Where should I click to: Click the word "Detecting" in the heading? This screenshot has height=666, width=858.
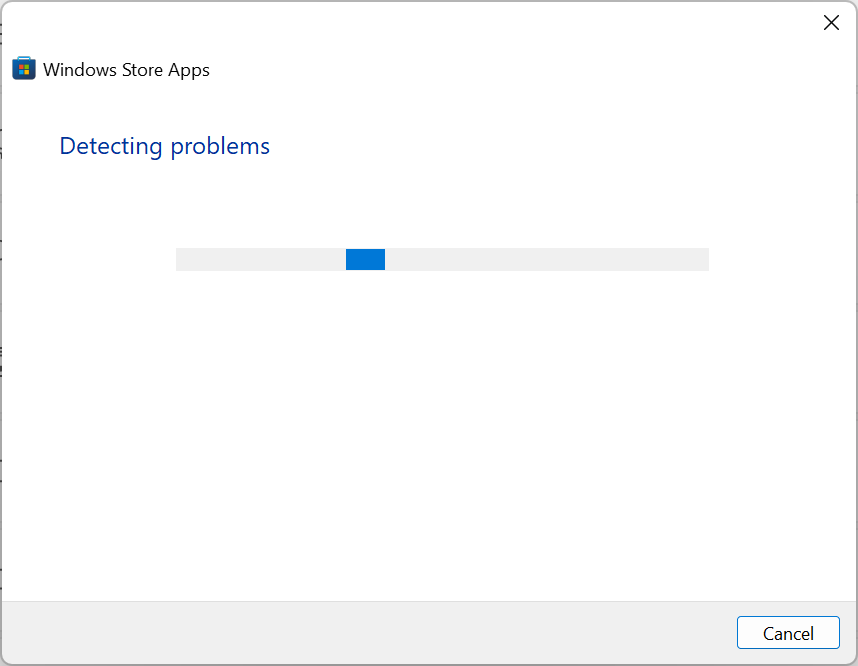click(x=111, y=146)
